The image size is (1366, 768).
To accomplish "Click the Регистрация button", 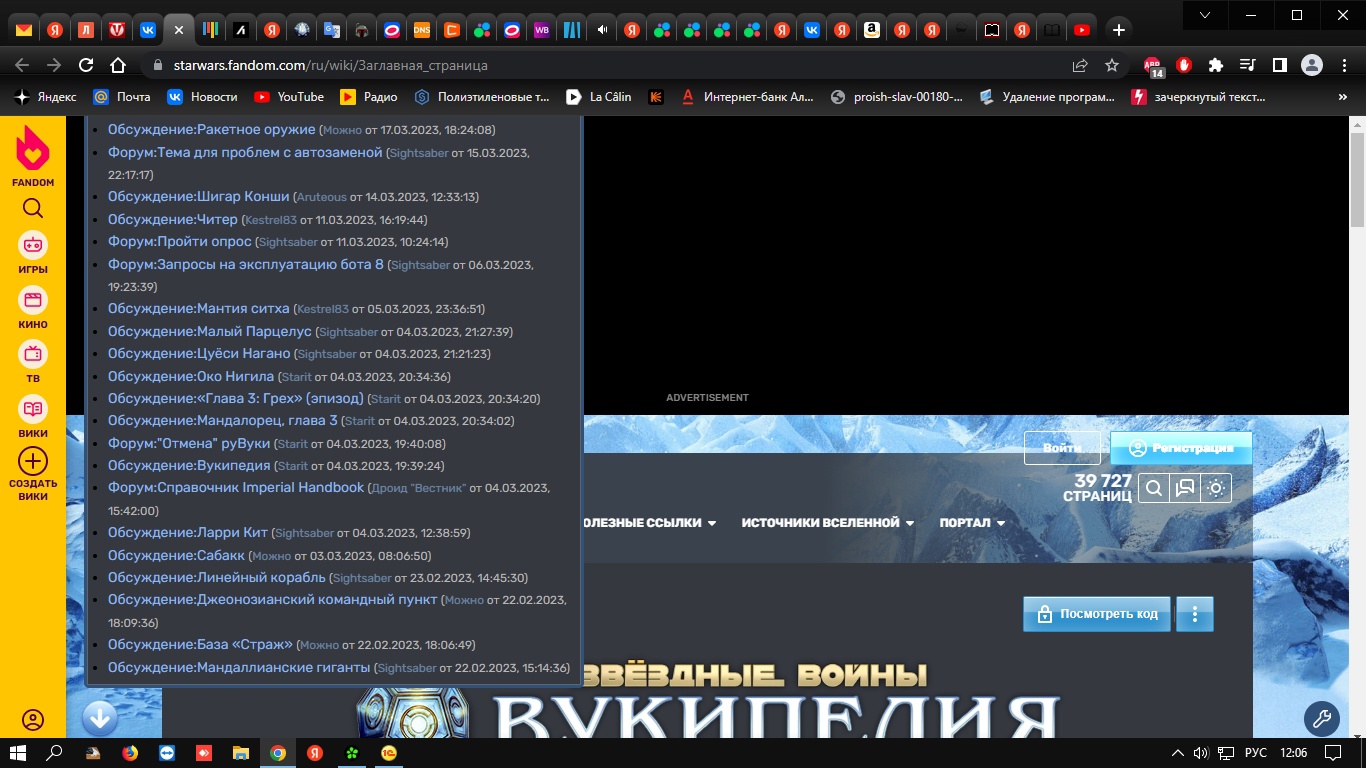I will click(1181, 448).
